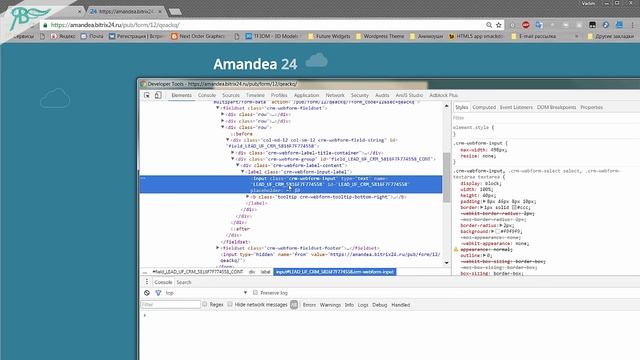Expand the second div class row node
Screen dimensions: 640x360
coord(223,121)
